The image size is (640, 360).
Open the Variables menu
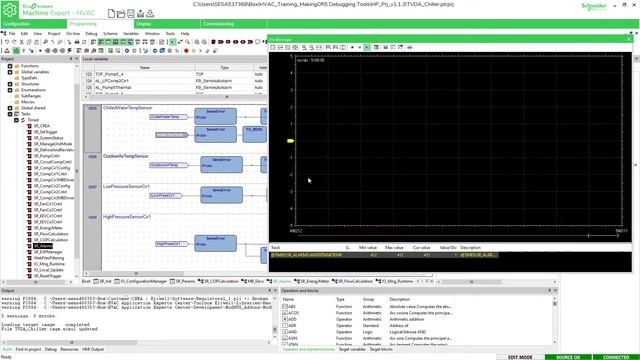[131, 33]
